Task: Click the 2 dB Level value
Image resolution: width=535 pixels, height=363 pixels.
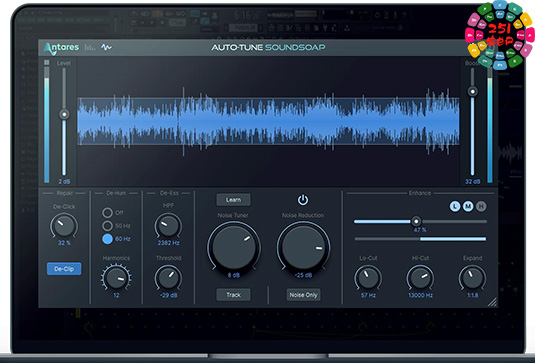Action: [x=64, y=182]
